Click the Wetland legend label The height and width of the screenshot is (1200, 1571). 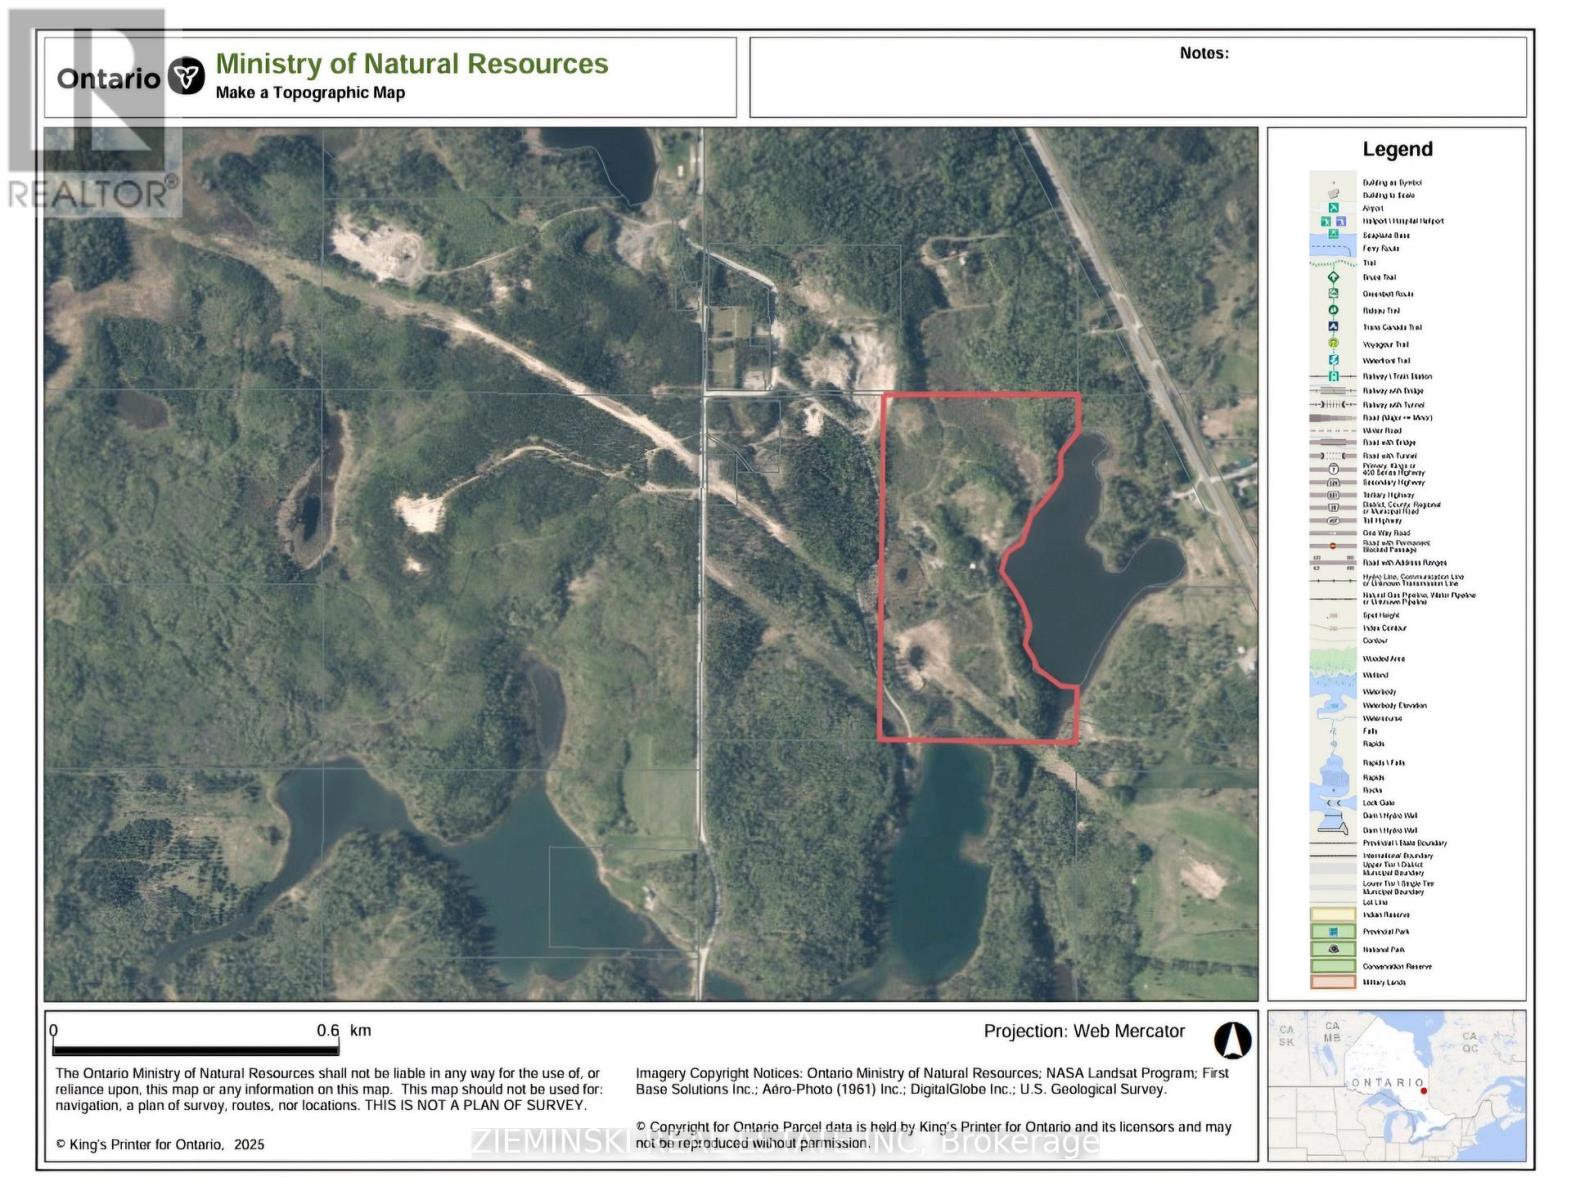pyautogui.click(x=1375, y=675)
